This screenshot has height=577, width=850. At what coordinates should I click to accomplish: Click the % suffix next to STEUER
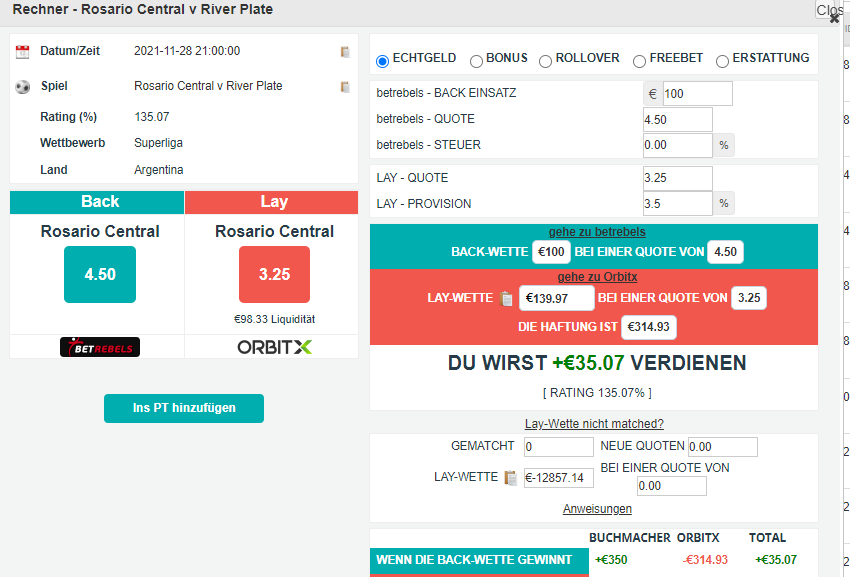click(x=724, y=145)
